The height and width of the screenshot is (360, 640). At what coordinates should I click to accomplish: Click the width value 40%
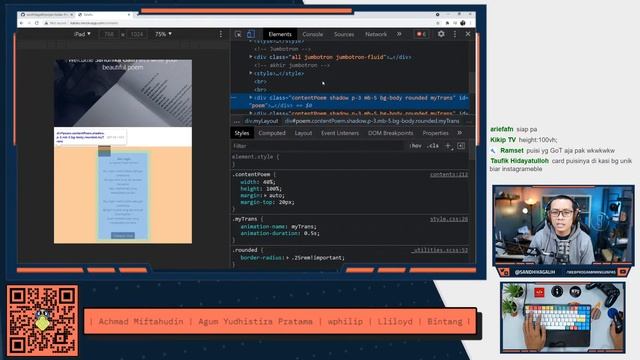click(x=269, y=182)
